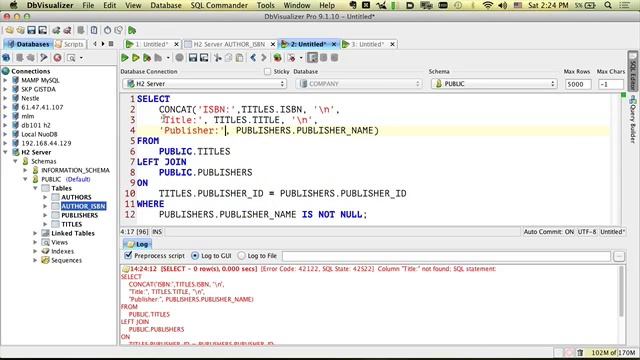Select the Log tab
Viewport: 640px width, 360px height.
pyautogui.click(x=138, y=244)
